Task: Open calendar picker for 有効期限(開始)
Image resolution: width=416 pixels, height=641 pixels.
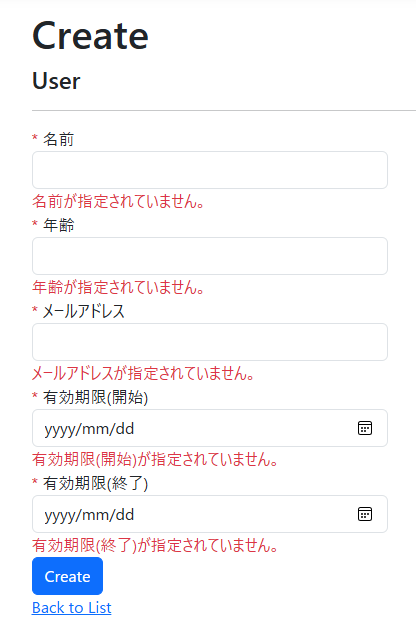Action: [x=365, y=428]
